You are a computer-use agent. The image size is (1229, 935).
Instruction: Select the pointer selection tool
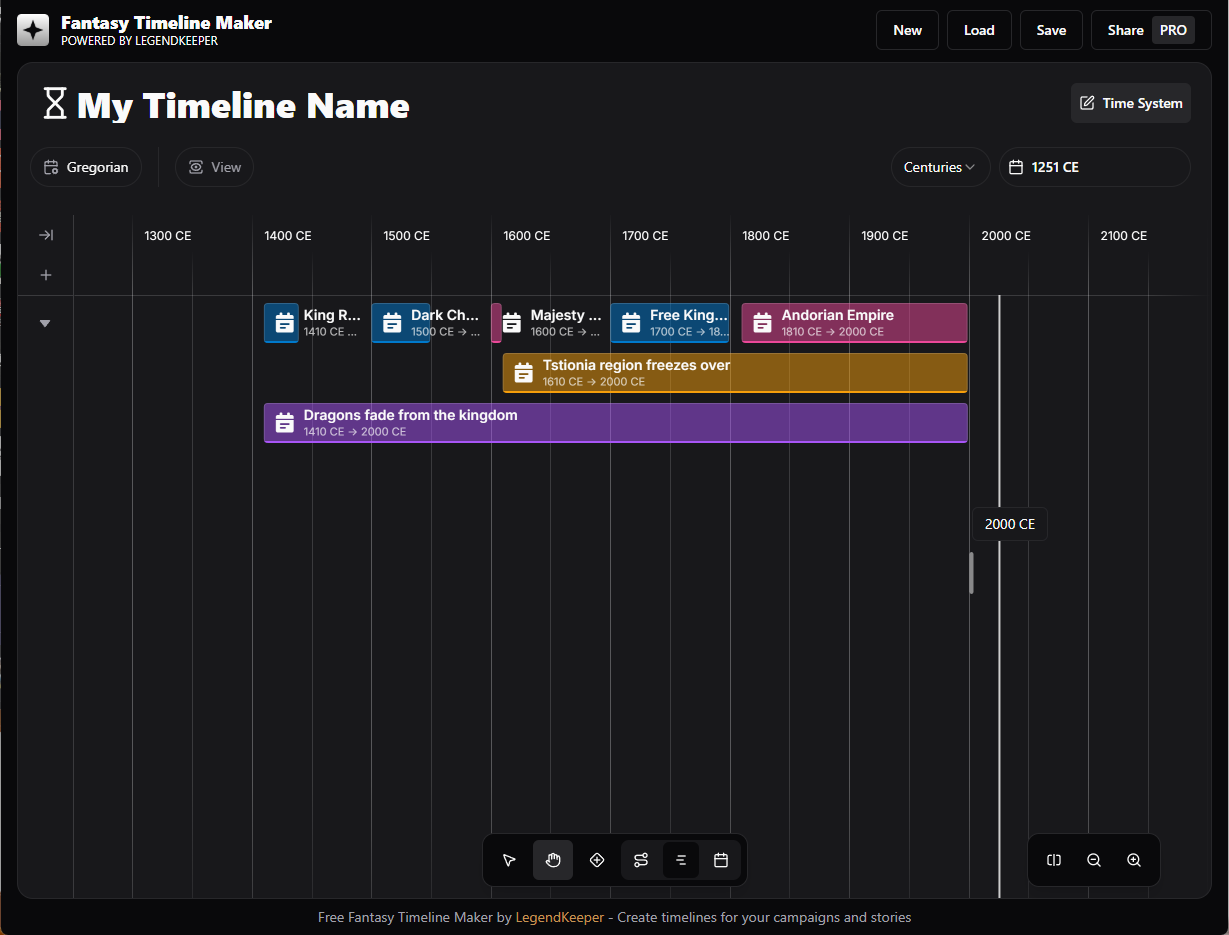tap(509, 860)
